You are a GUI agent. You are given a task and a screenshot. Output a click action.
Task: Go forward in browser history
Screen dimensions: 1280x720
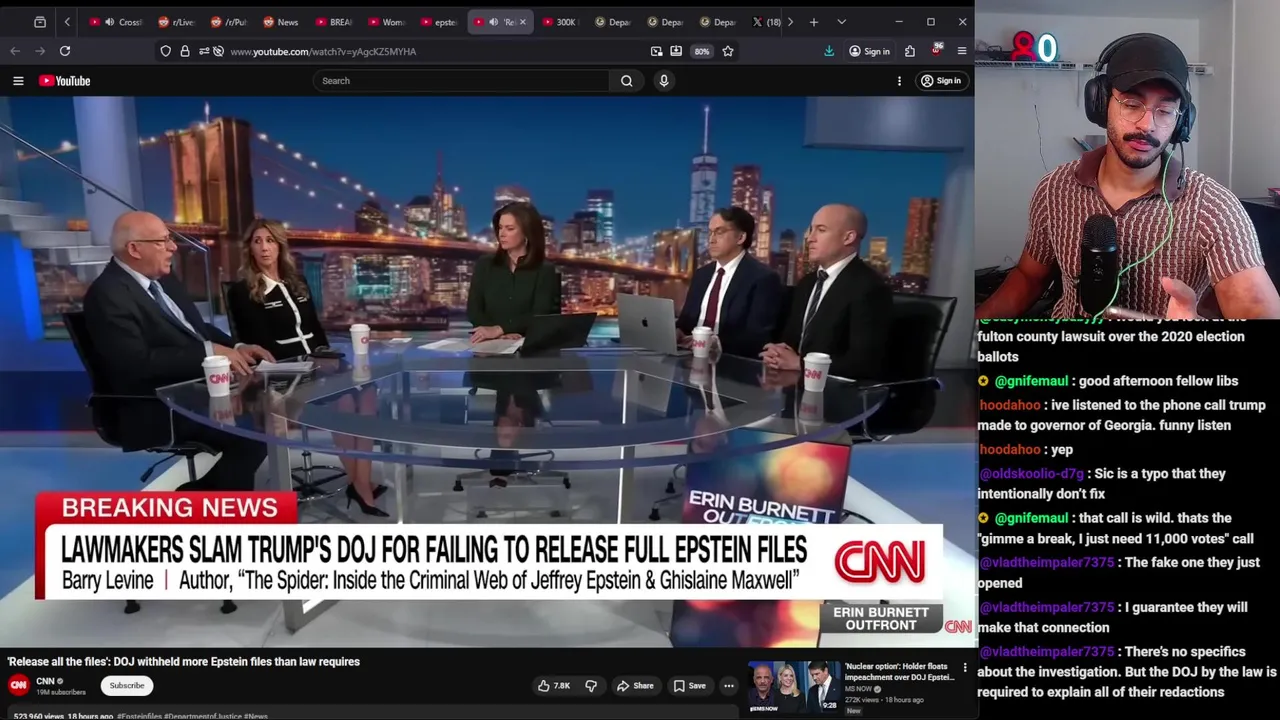(x=39, y=51)
